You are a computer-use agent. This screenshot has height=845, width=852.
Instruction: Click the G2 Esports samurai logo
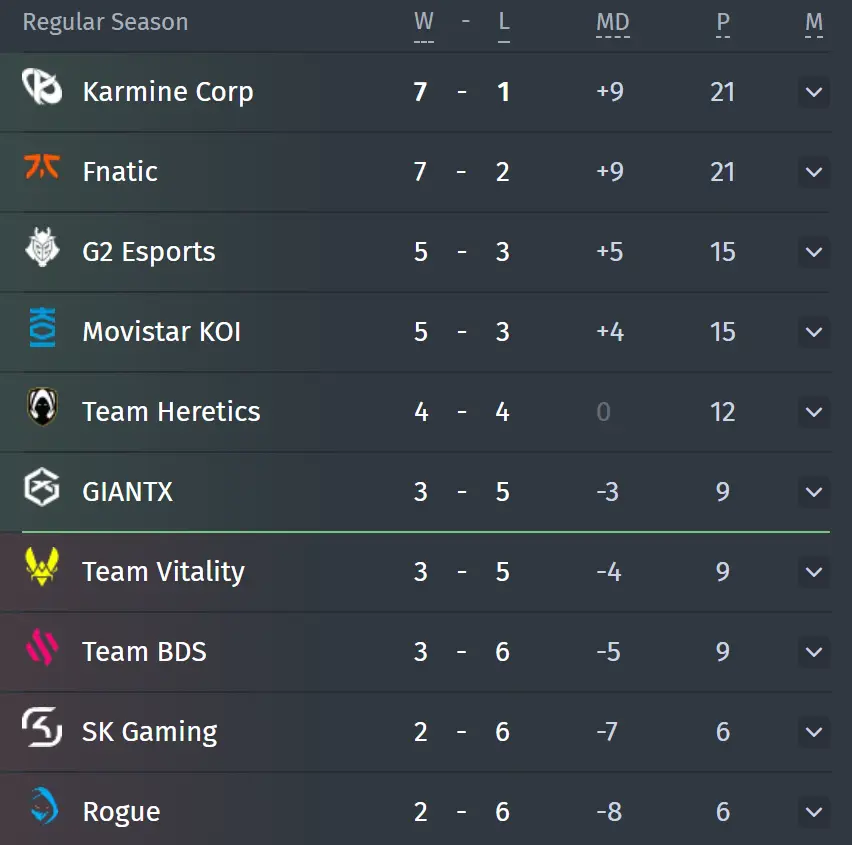coord(42,247)
